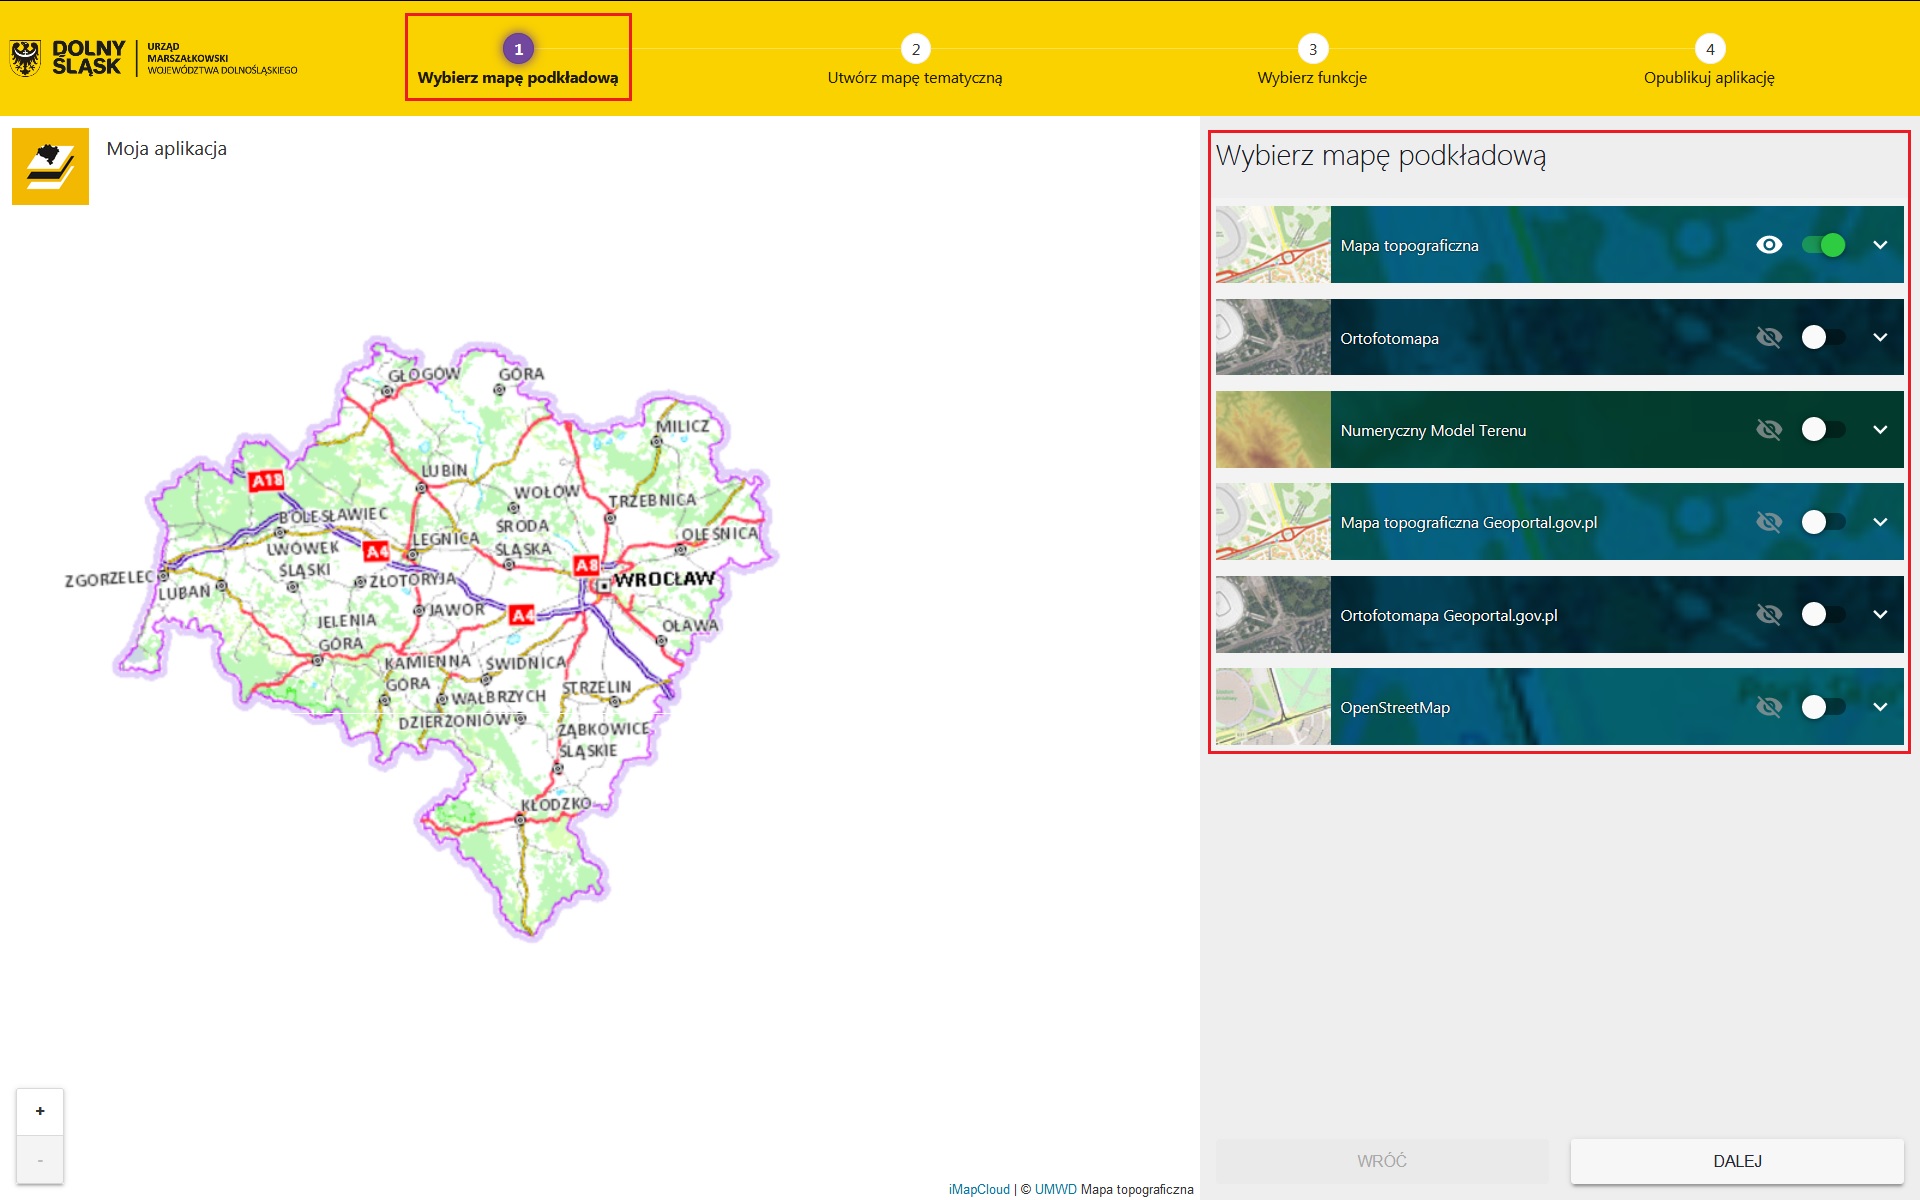This screenshot has width=1920, height=1200.
Task: Zoom out with the minus button
Action: (40, 1160)
